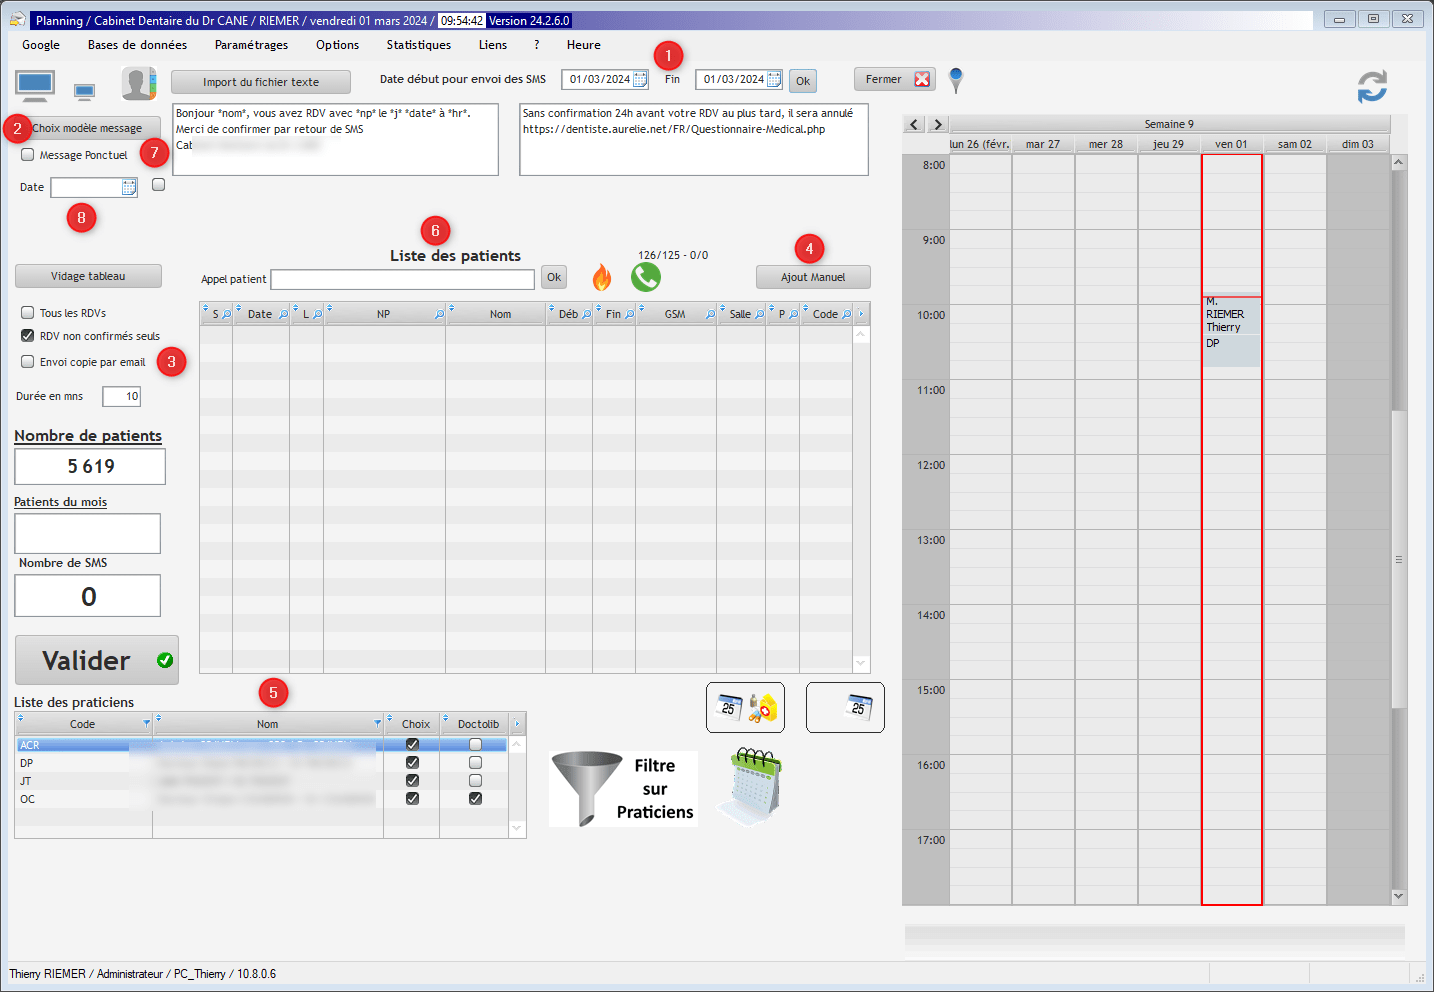
Task: Click the large computer monitor icon
Action: (35, 86)
